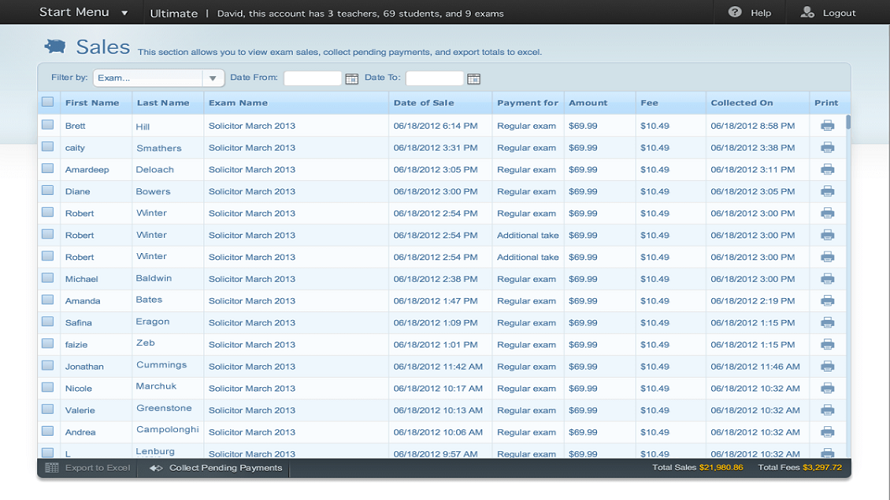Click the 06/18/2012 2:19 PM collected time
Screen dimensions: 890x500
click(x=753, y=300)
